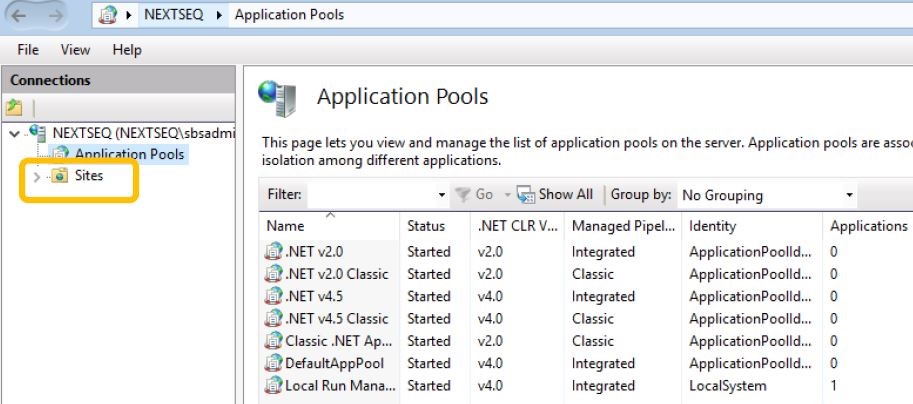Sort by the Status column header
This screenshot has height=404, width=913.
(427, 226)
